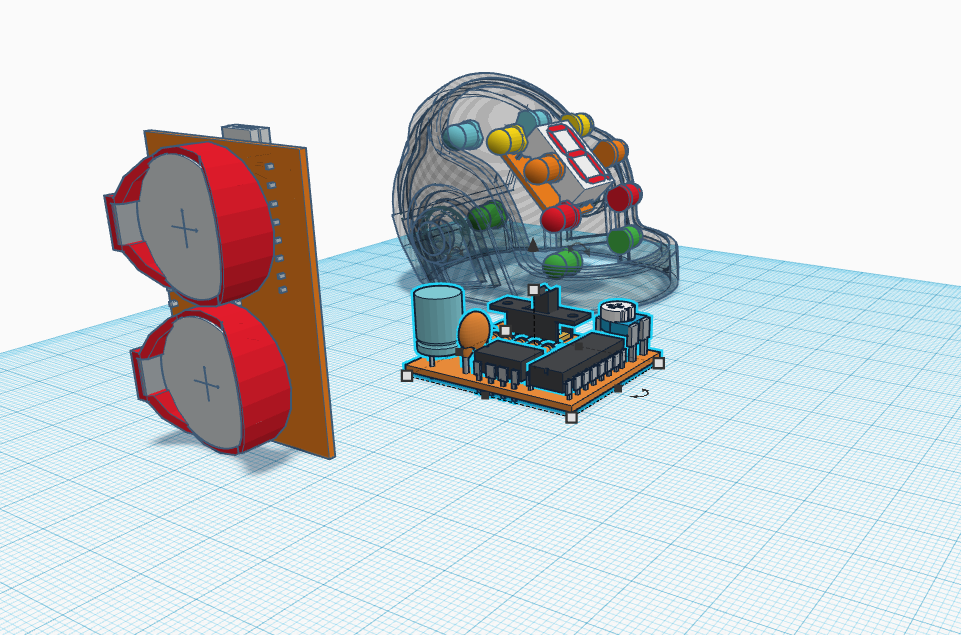
Task: Click the white handle behind the orange disc capacitor
Action: [505, 331]
